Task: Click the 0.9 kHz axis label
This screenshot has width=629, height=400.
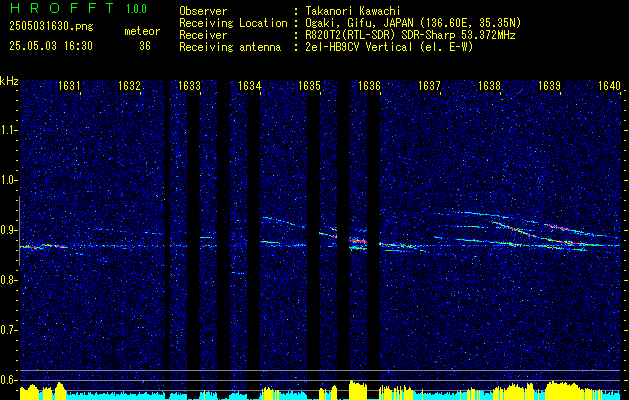Action: point(9,230)
